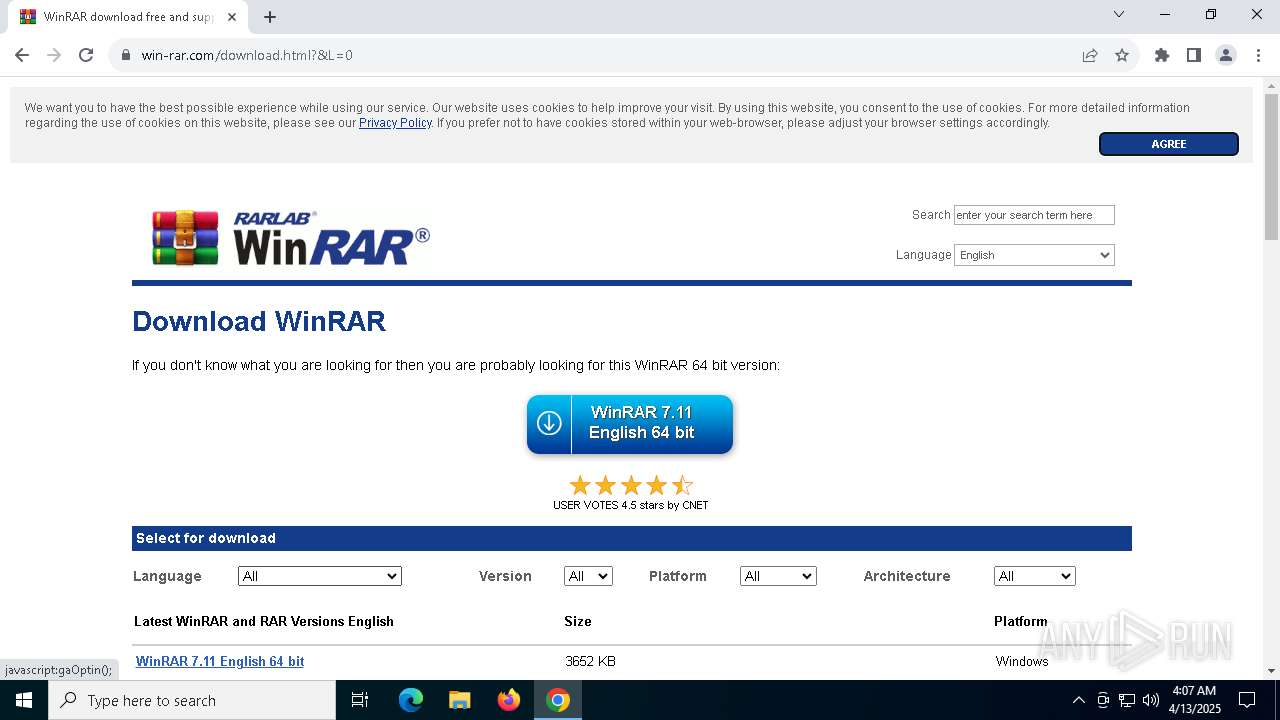The image size is (1280, 720).
Task: Click the CNET star rating
Action: coord(631,486)
